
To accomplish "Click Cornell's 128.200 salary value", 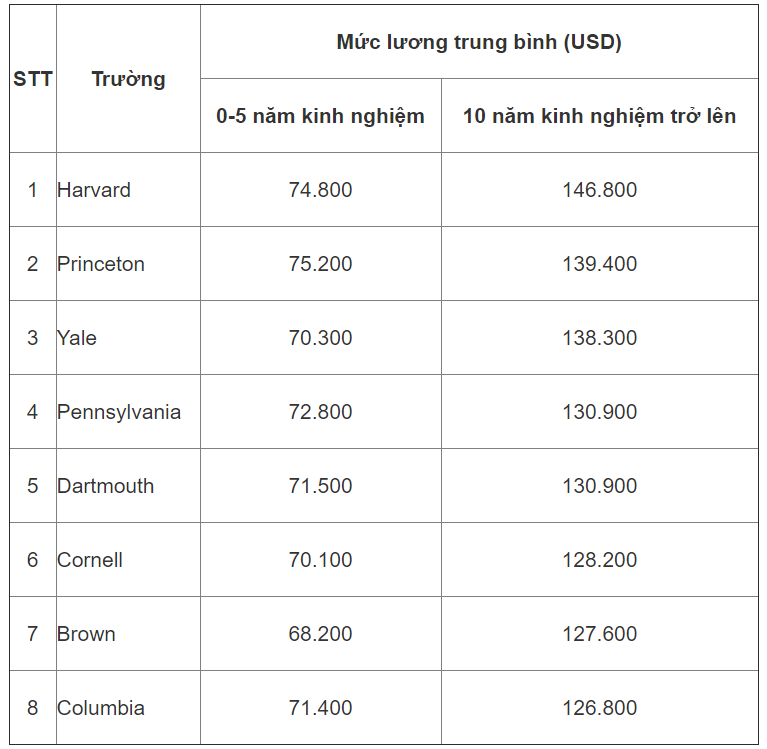I will [599, 560].
